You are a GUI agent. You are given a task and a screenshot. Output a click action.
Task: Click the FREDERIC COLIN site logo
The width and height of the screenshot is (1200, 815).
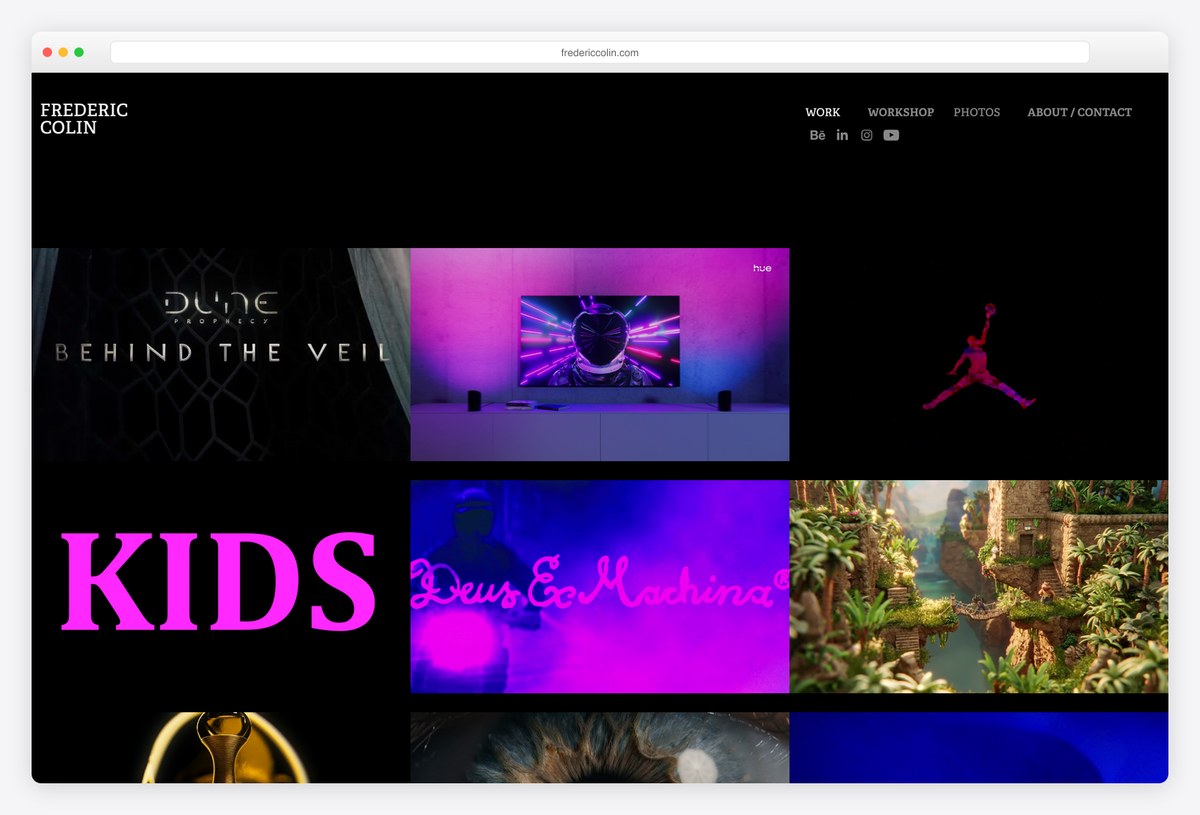(x=84, y=119)
